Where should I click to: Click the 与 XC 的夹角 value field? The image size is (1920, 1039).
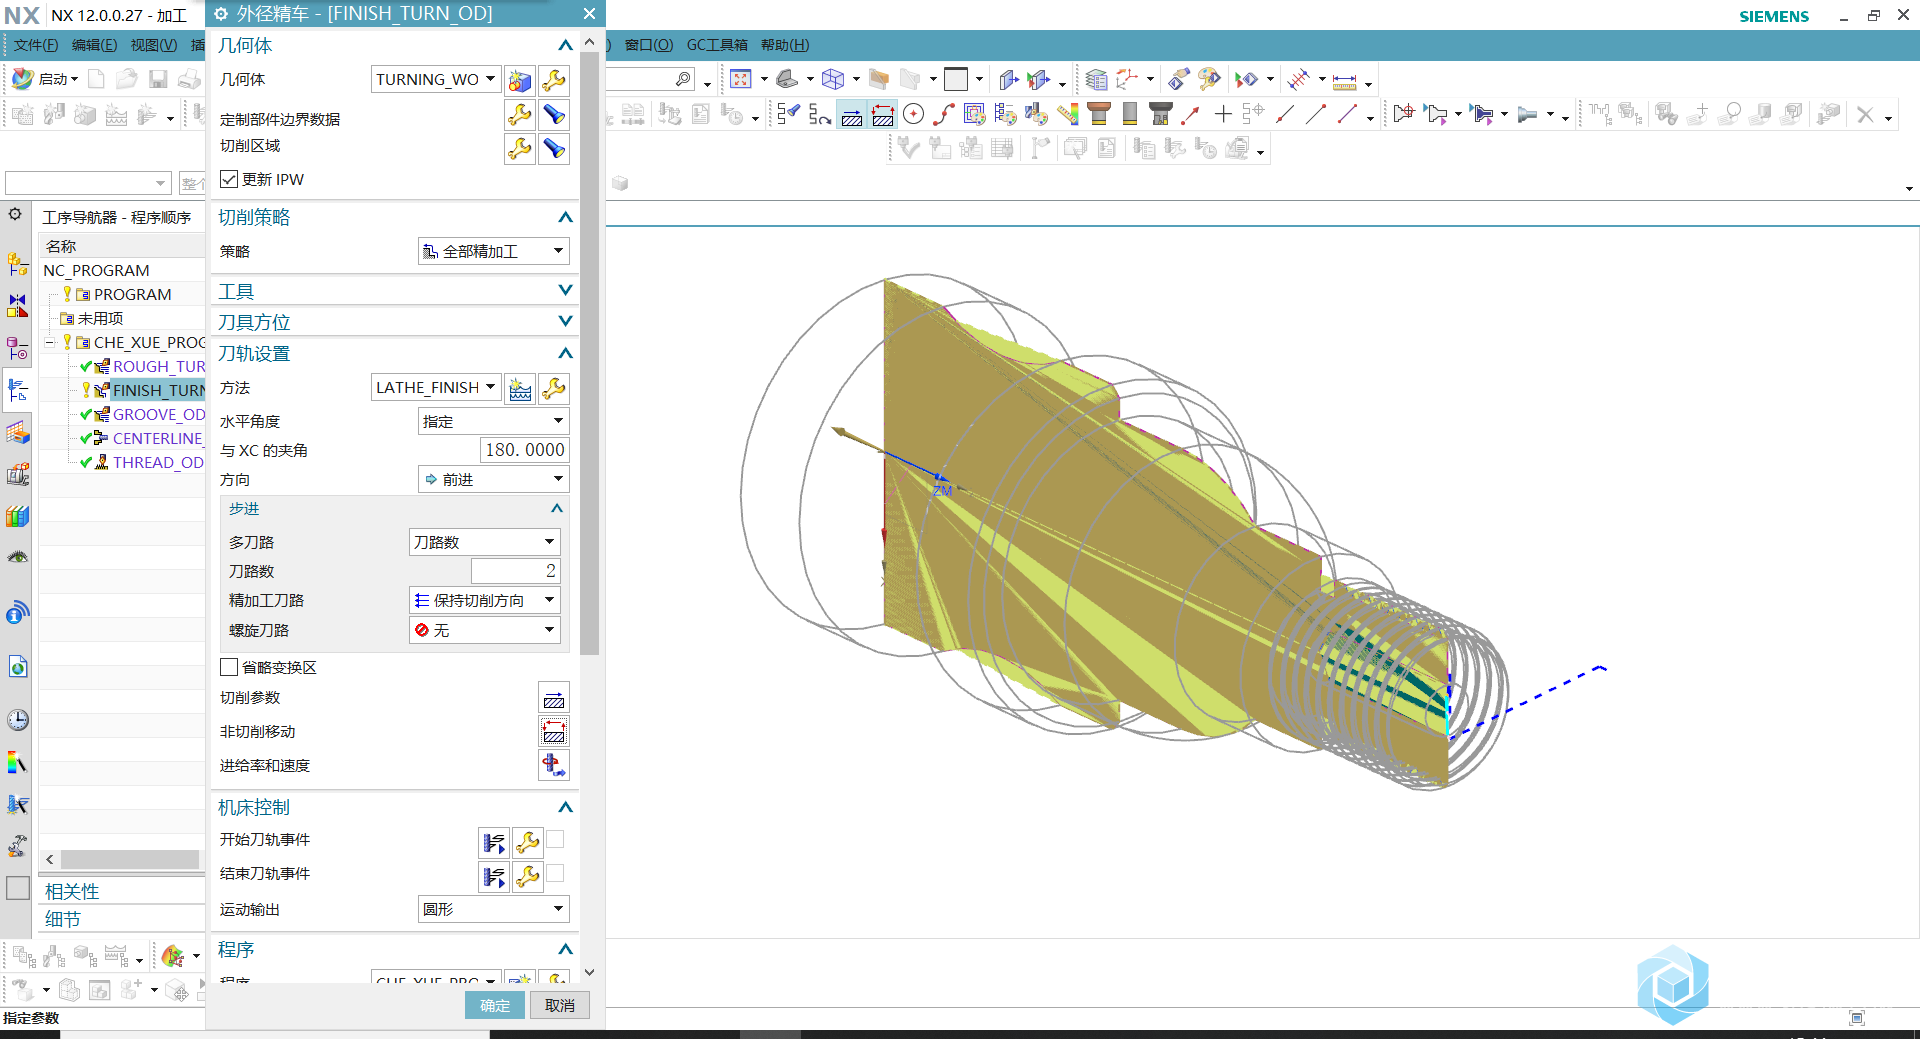[524, 450]
